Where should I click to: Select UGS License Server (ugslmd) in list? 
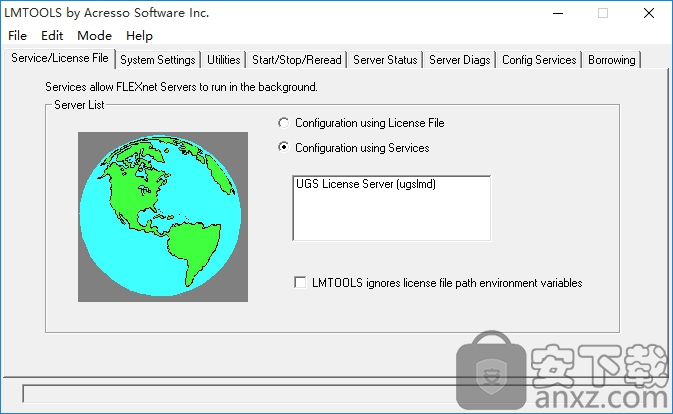(366, 184)
